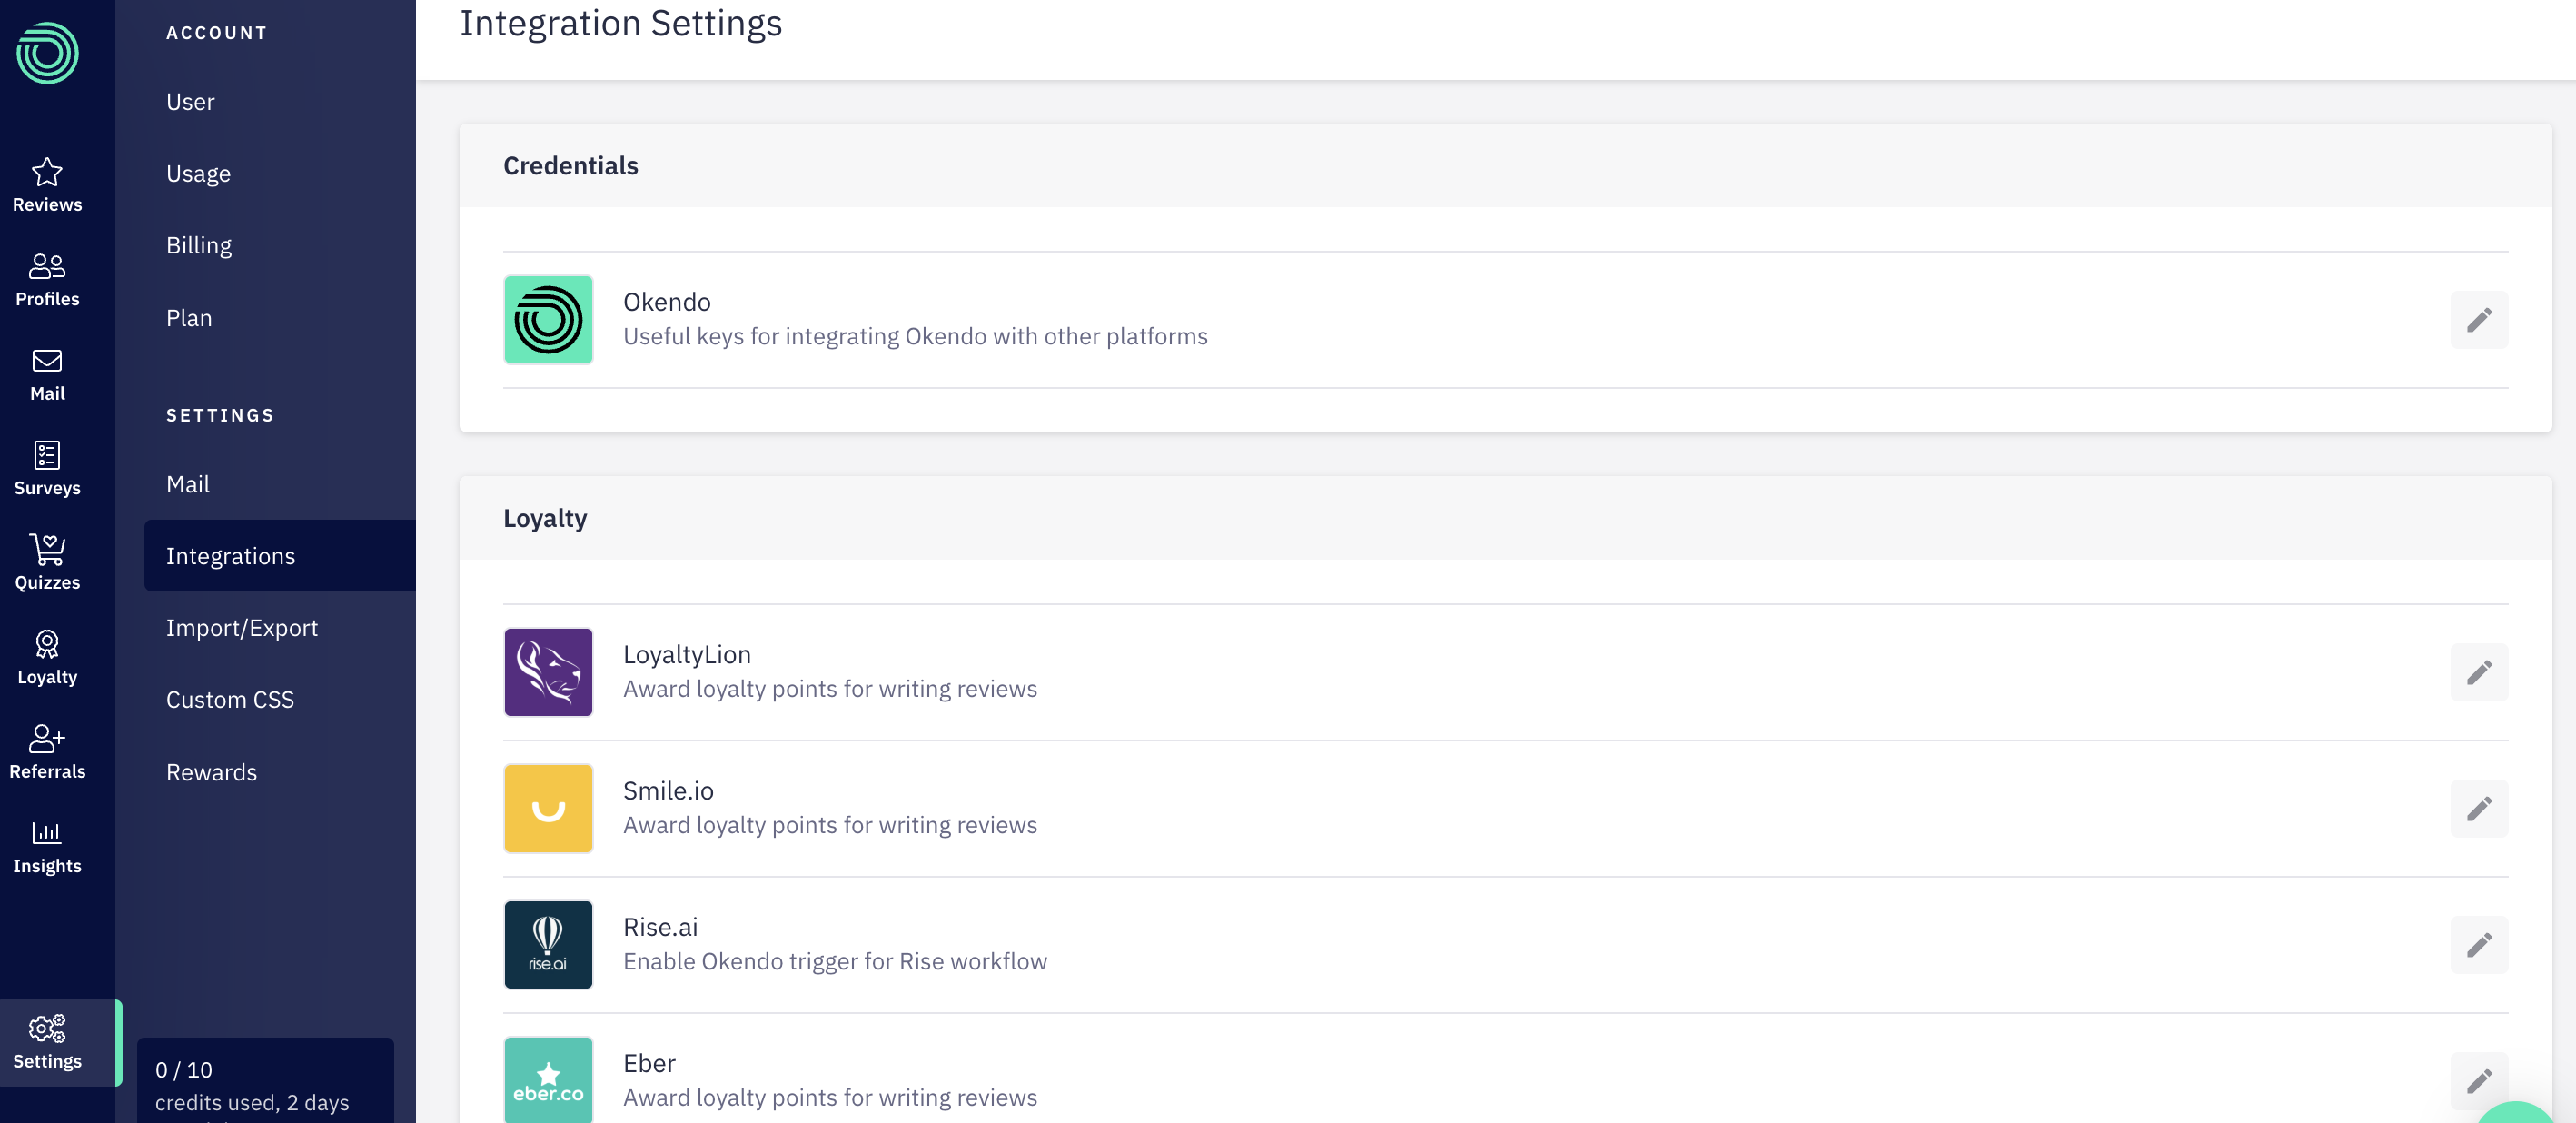This screenshot has width=2576, height=1123.
Task: Open Mail envelope icon in sidebar
Action: (x=47, y=362)
